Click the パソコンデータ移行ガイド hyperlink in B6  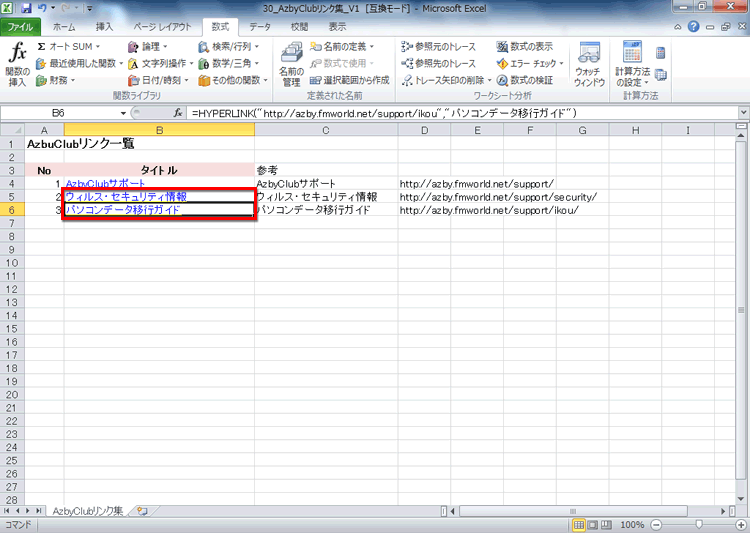pos(123,210)
